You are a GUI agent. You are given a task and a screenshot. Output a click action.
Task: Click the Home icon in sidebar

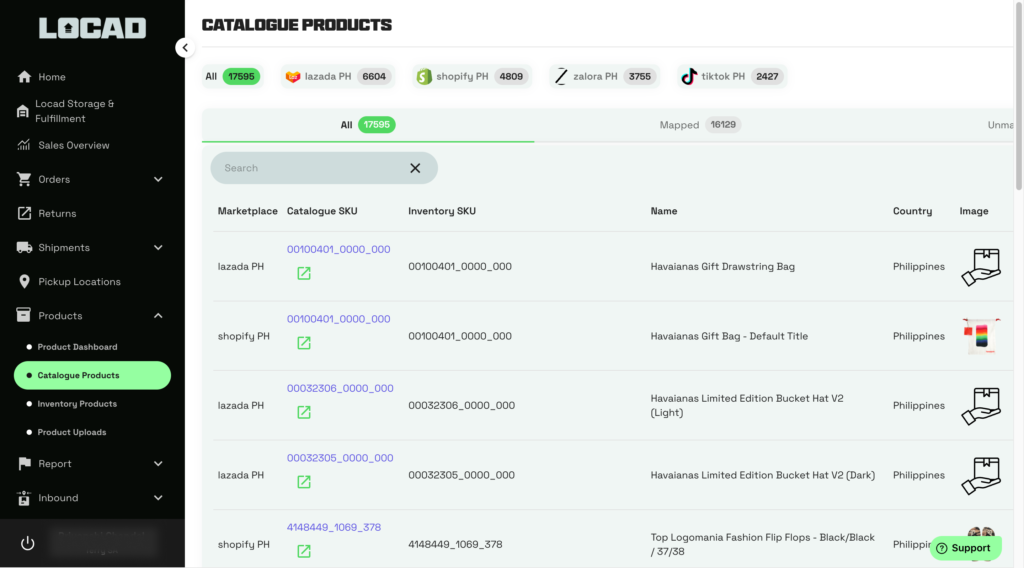[x=24, y=77]
